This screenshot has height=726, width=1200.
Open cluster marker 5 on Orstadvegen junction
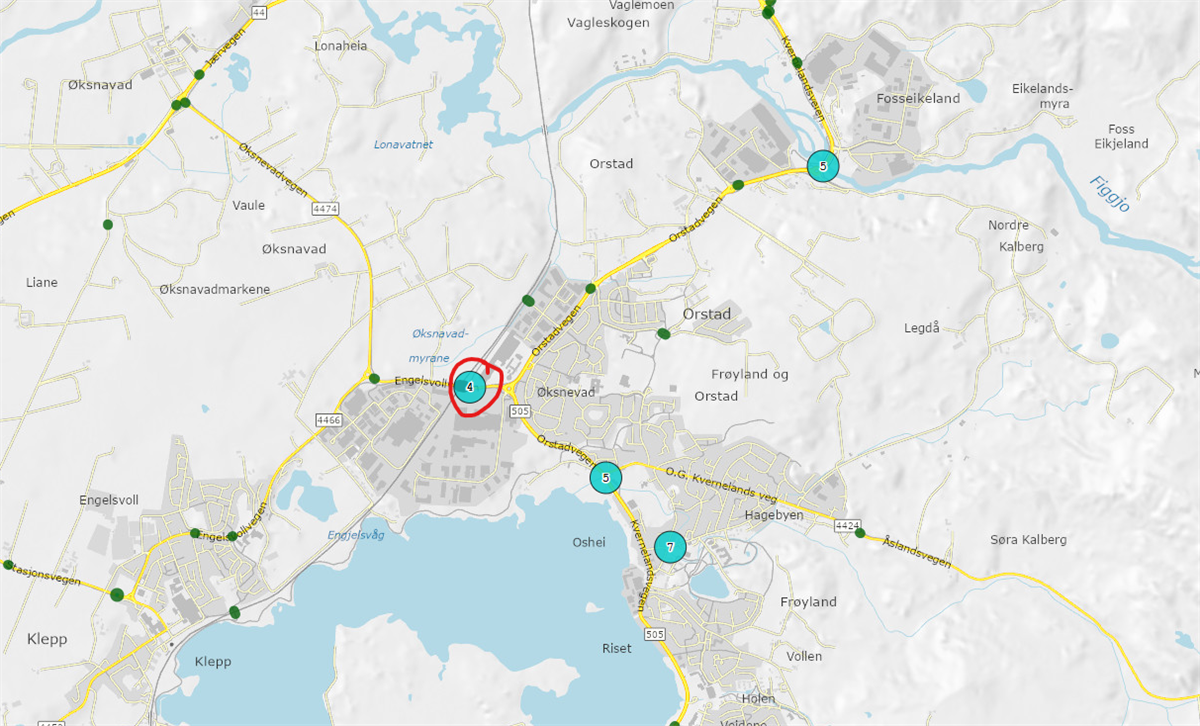pyautogui.click(x=605, y=478)
